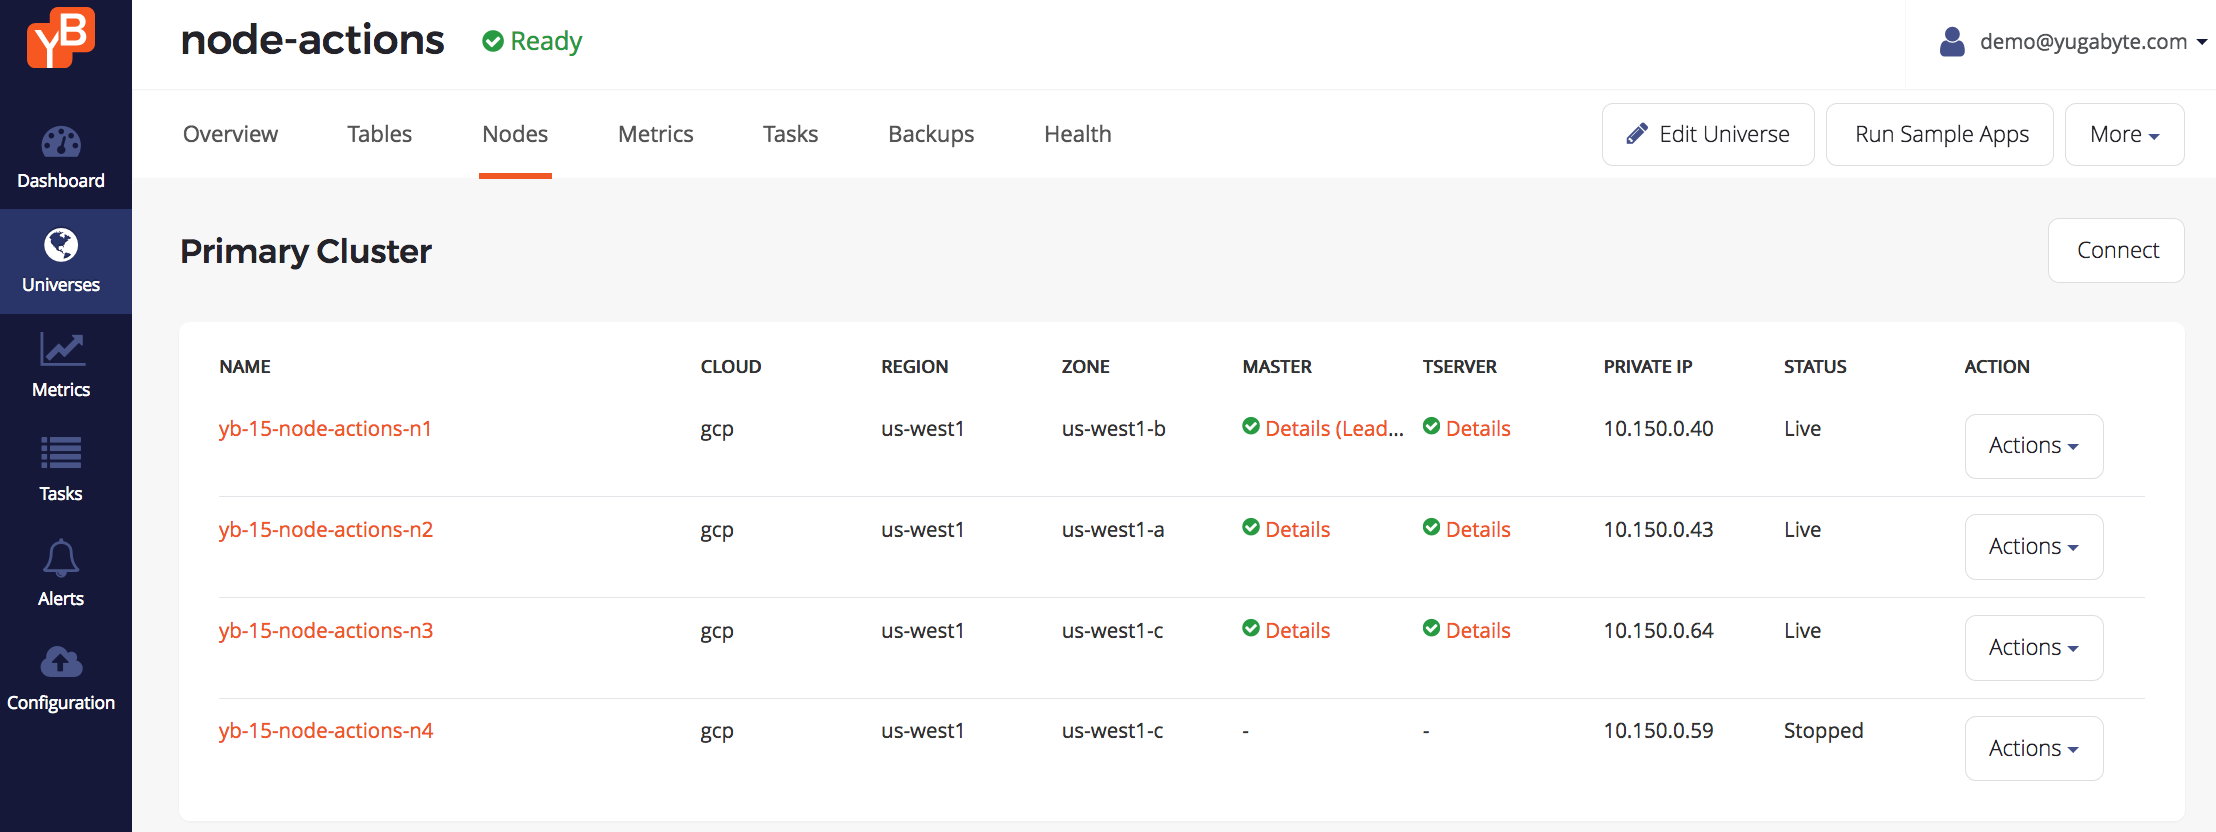Open Actions dropdown for yb-15-node-actions-n1

coord(2034,446)
